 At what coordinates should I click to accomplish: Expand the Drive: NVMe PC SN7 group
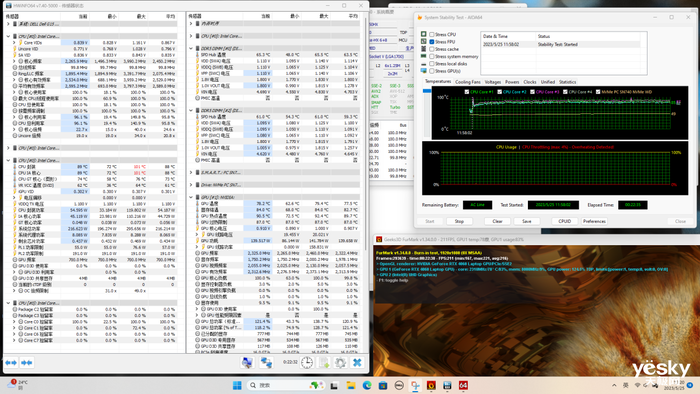coord(191,185)
